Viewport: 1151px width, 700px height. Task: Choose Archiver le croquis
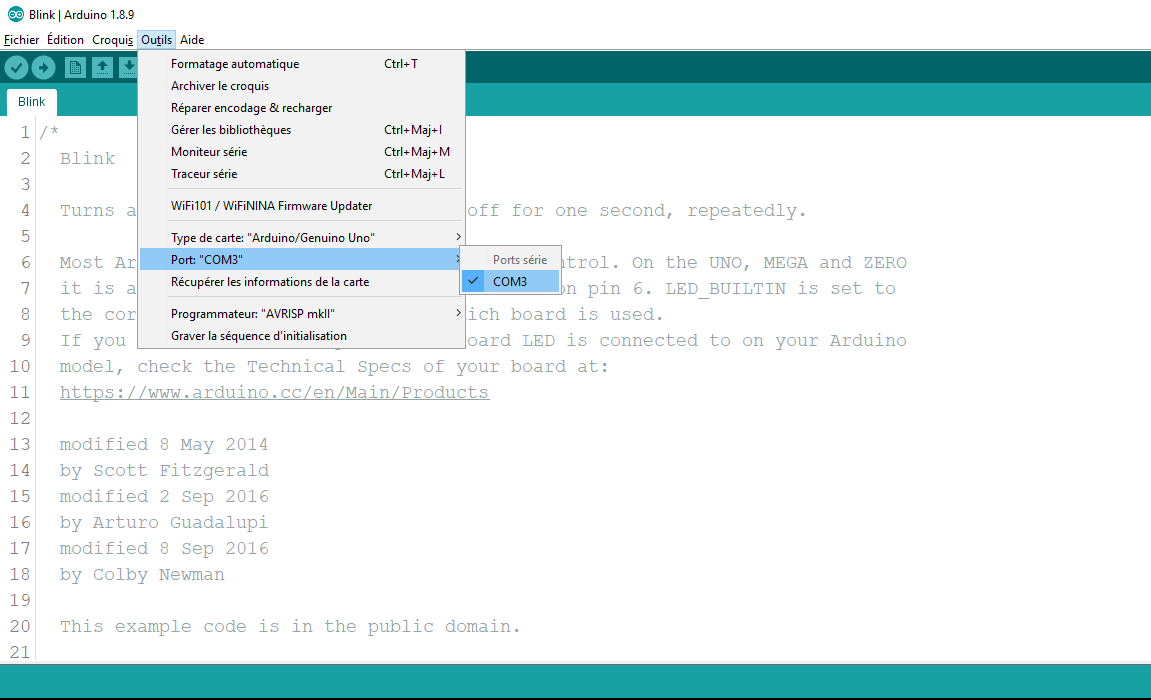[302, 86]
